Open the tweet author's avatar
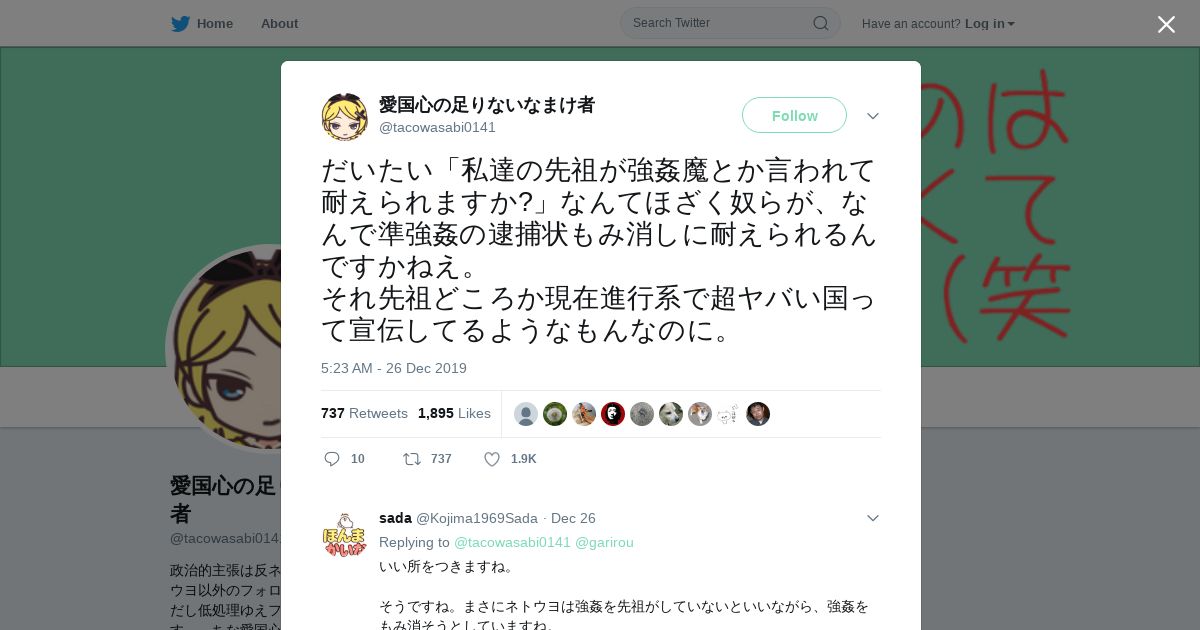The image size is (1200, 630). [x=345, y=117]
